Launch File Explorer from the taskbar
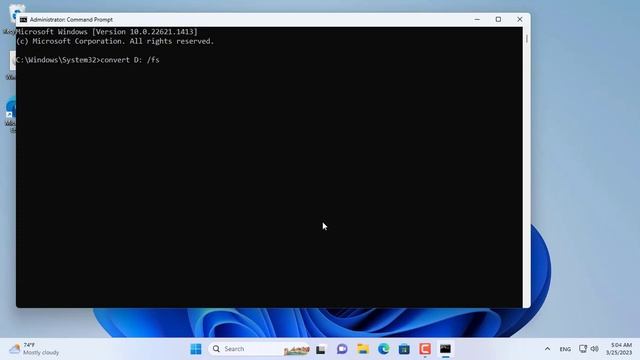 pyautogui.click(x=363, y=349)
